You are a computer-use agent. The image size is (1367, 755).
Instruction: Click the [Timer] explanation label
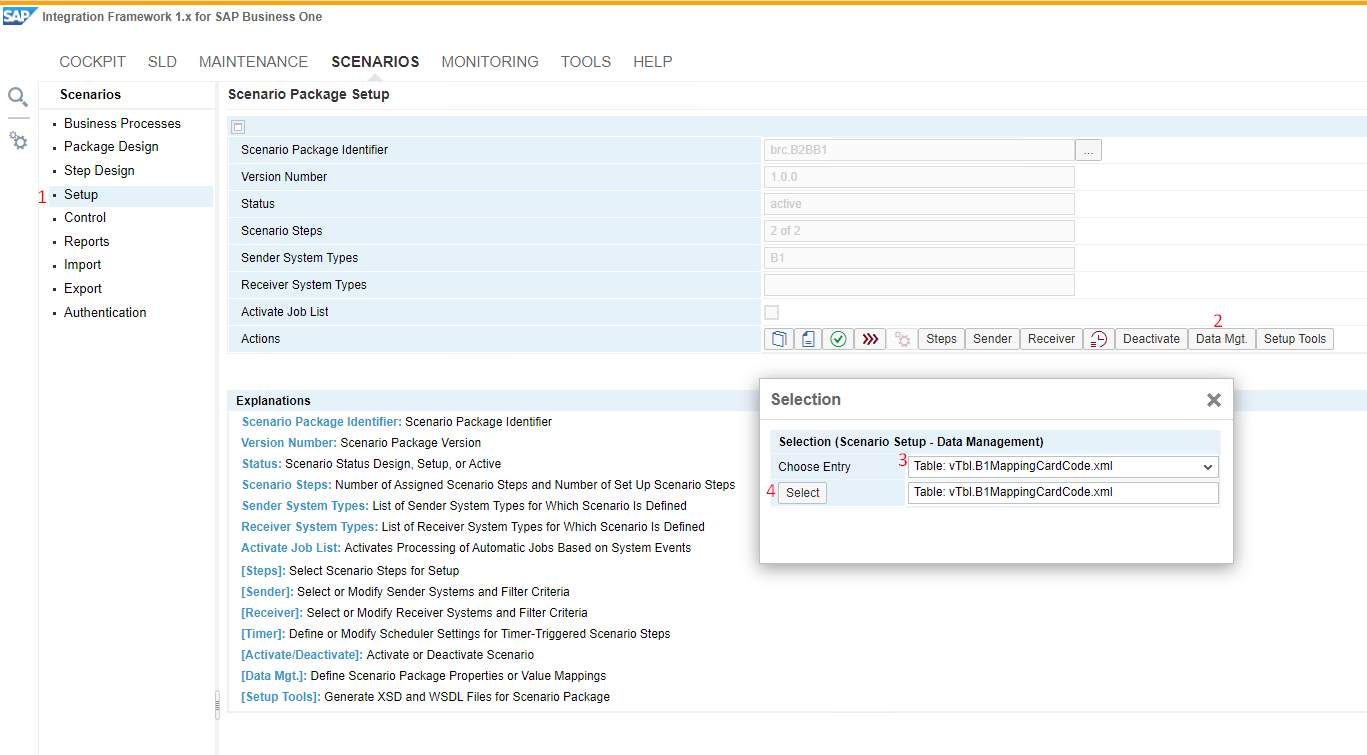click(263, 634)
